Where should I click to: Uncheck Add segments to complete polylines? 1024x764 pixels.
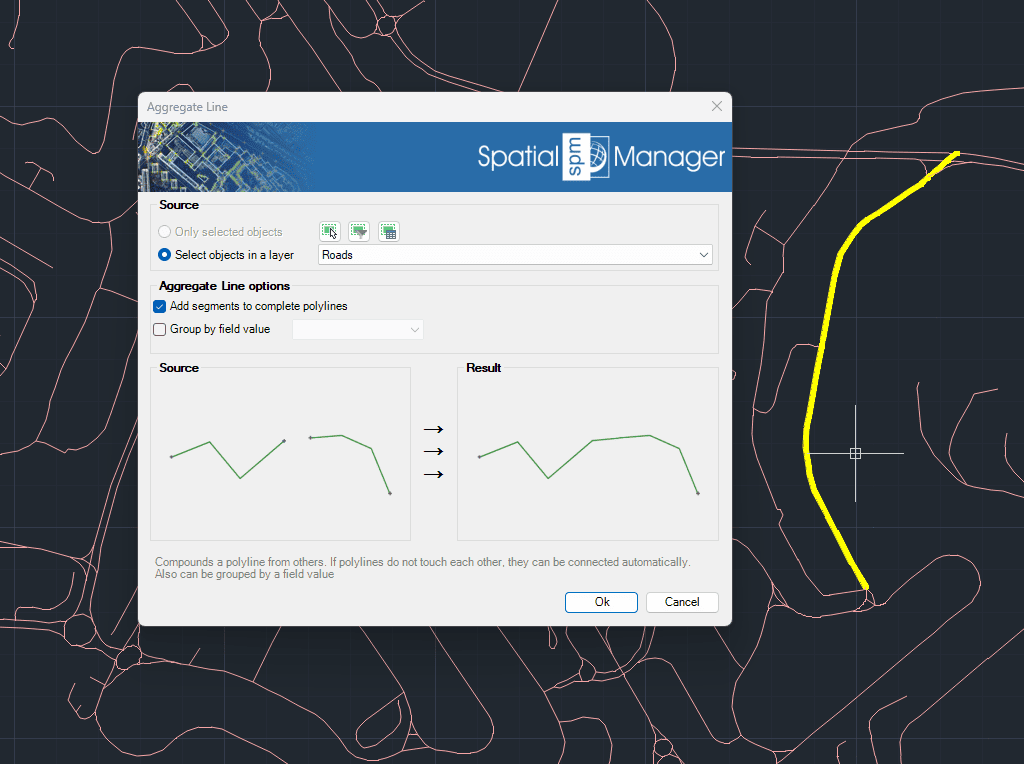pos(159,306)
